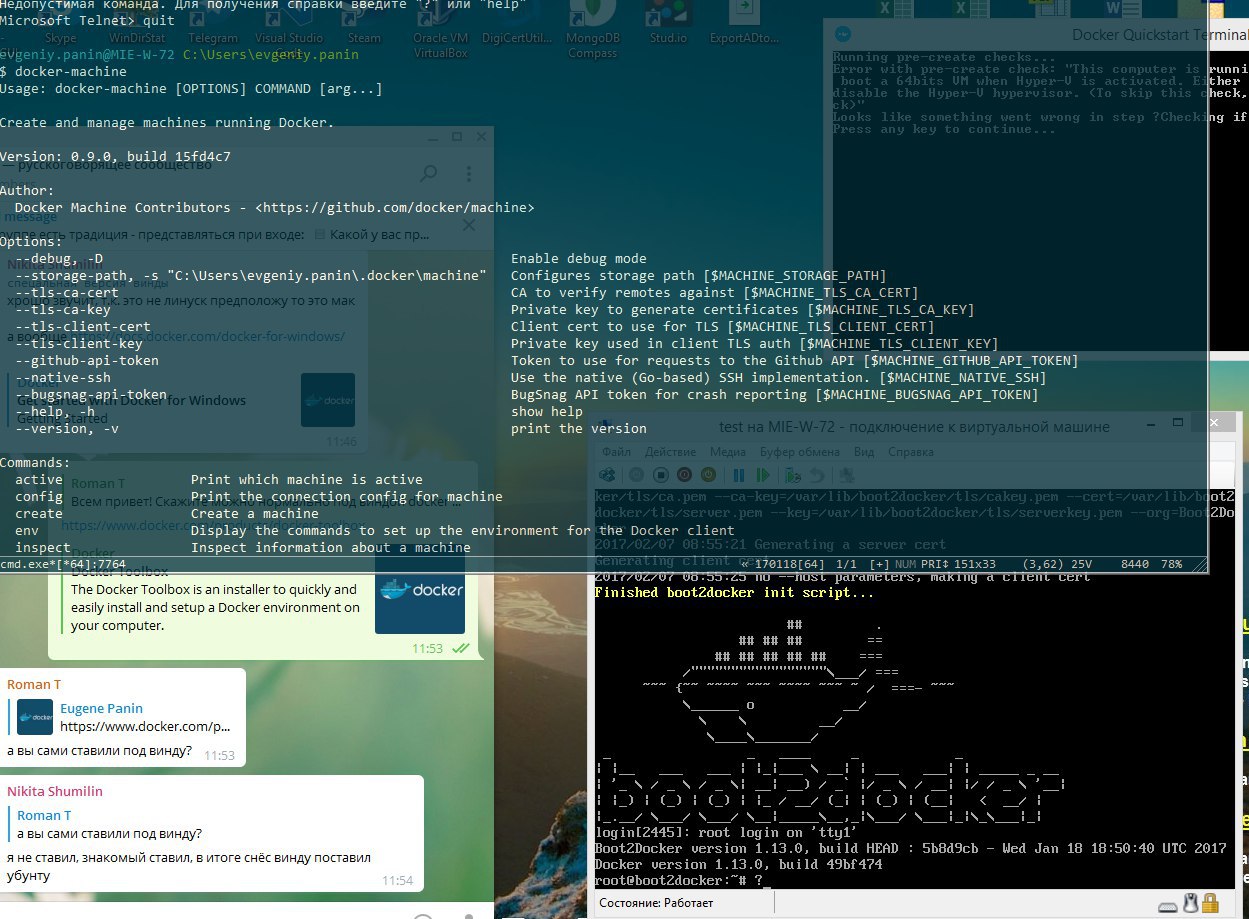Viewport: 1249px width, 919px height.
Task: Click the double-check read mark next to 11:53
Action: 460,648
